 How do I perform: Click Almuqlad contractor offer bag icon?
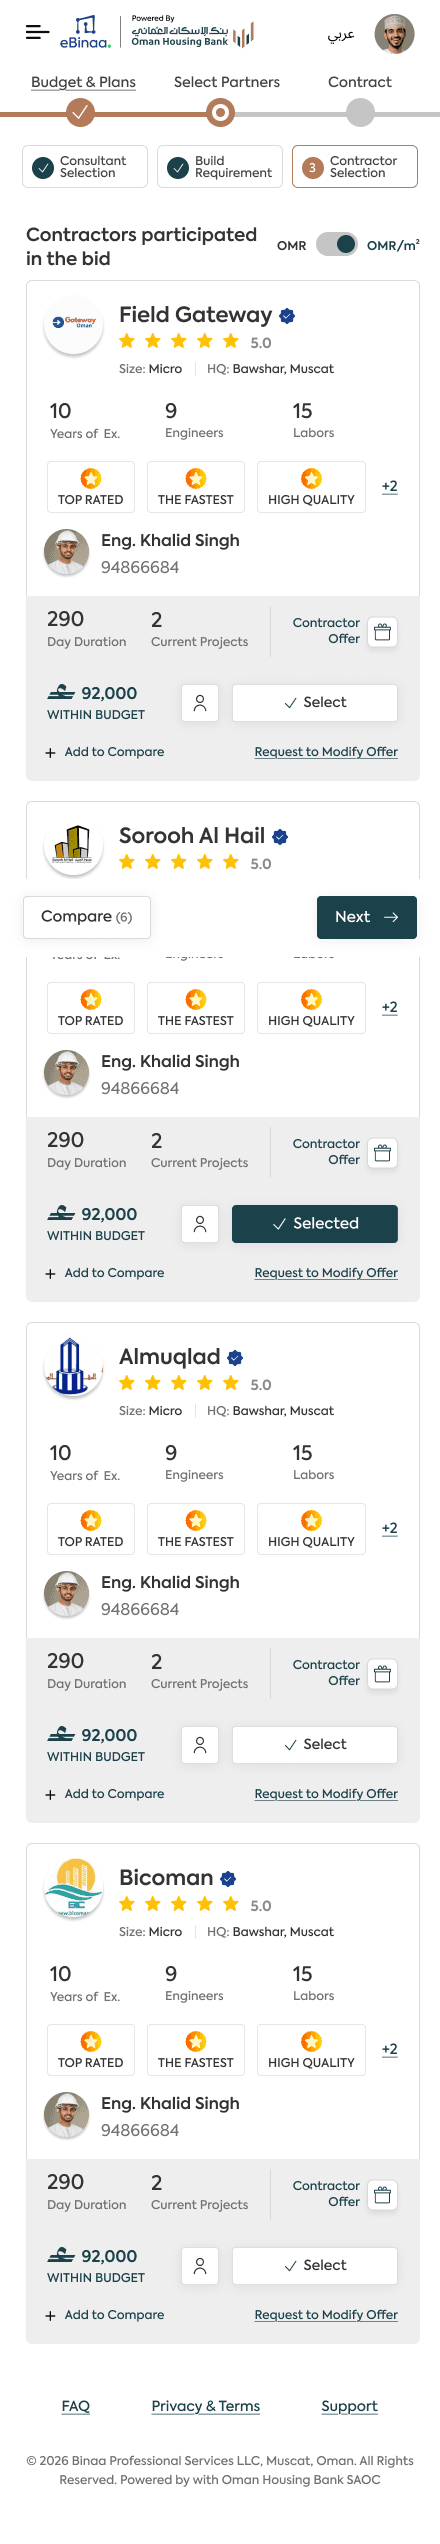[382, 1674]
